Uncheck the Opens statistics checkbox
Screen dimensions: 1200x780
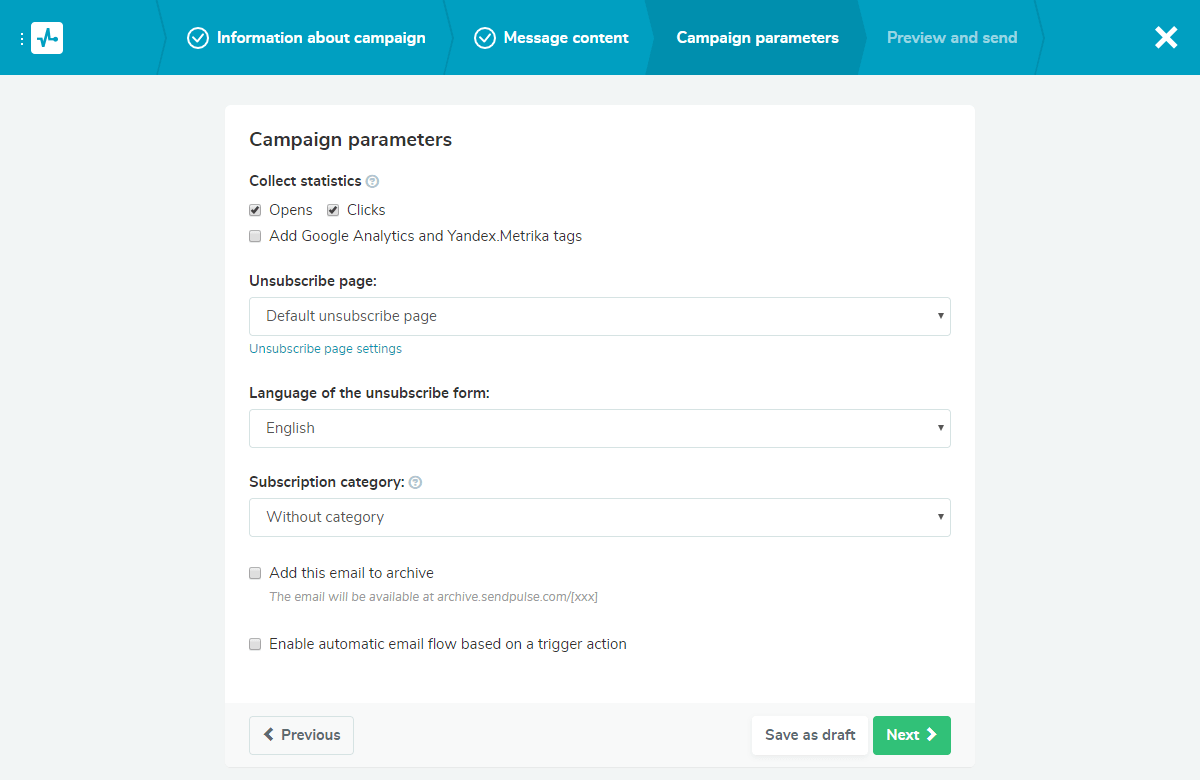point(255,210)
